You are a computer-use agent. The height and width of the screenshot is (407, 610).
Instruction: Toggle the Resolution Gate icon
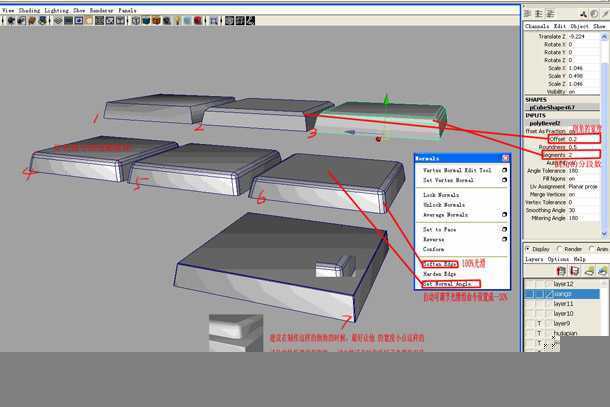point(79,20)
